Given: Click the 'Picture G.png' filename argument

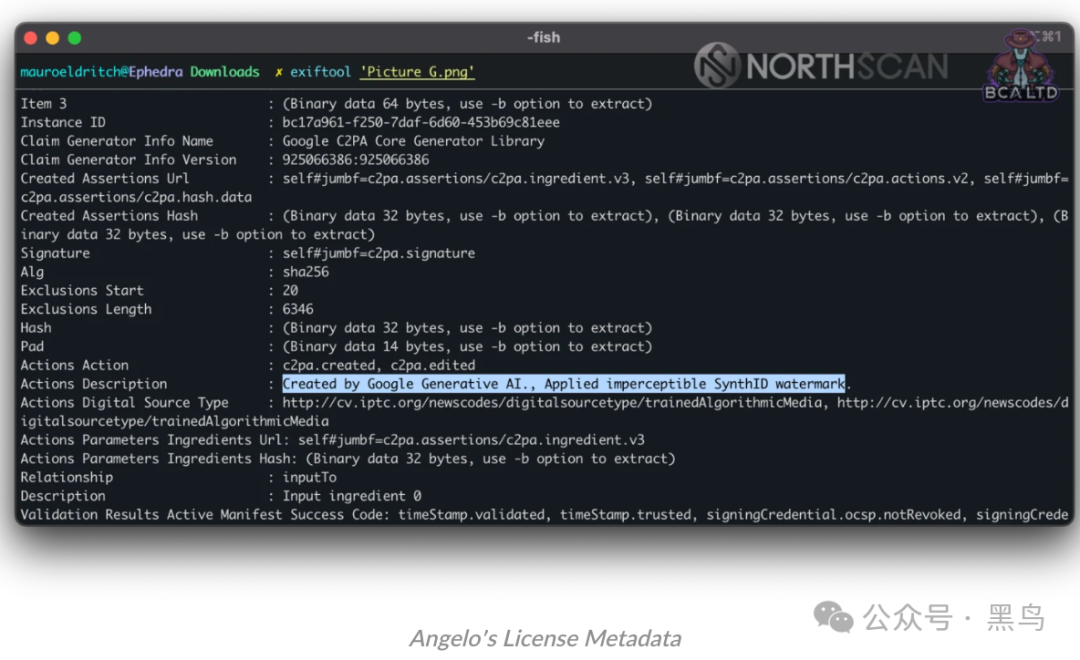Looking at the screenshot, I should (417, 72).
